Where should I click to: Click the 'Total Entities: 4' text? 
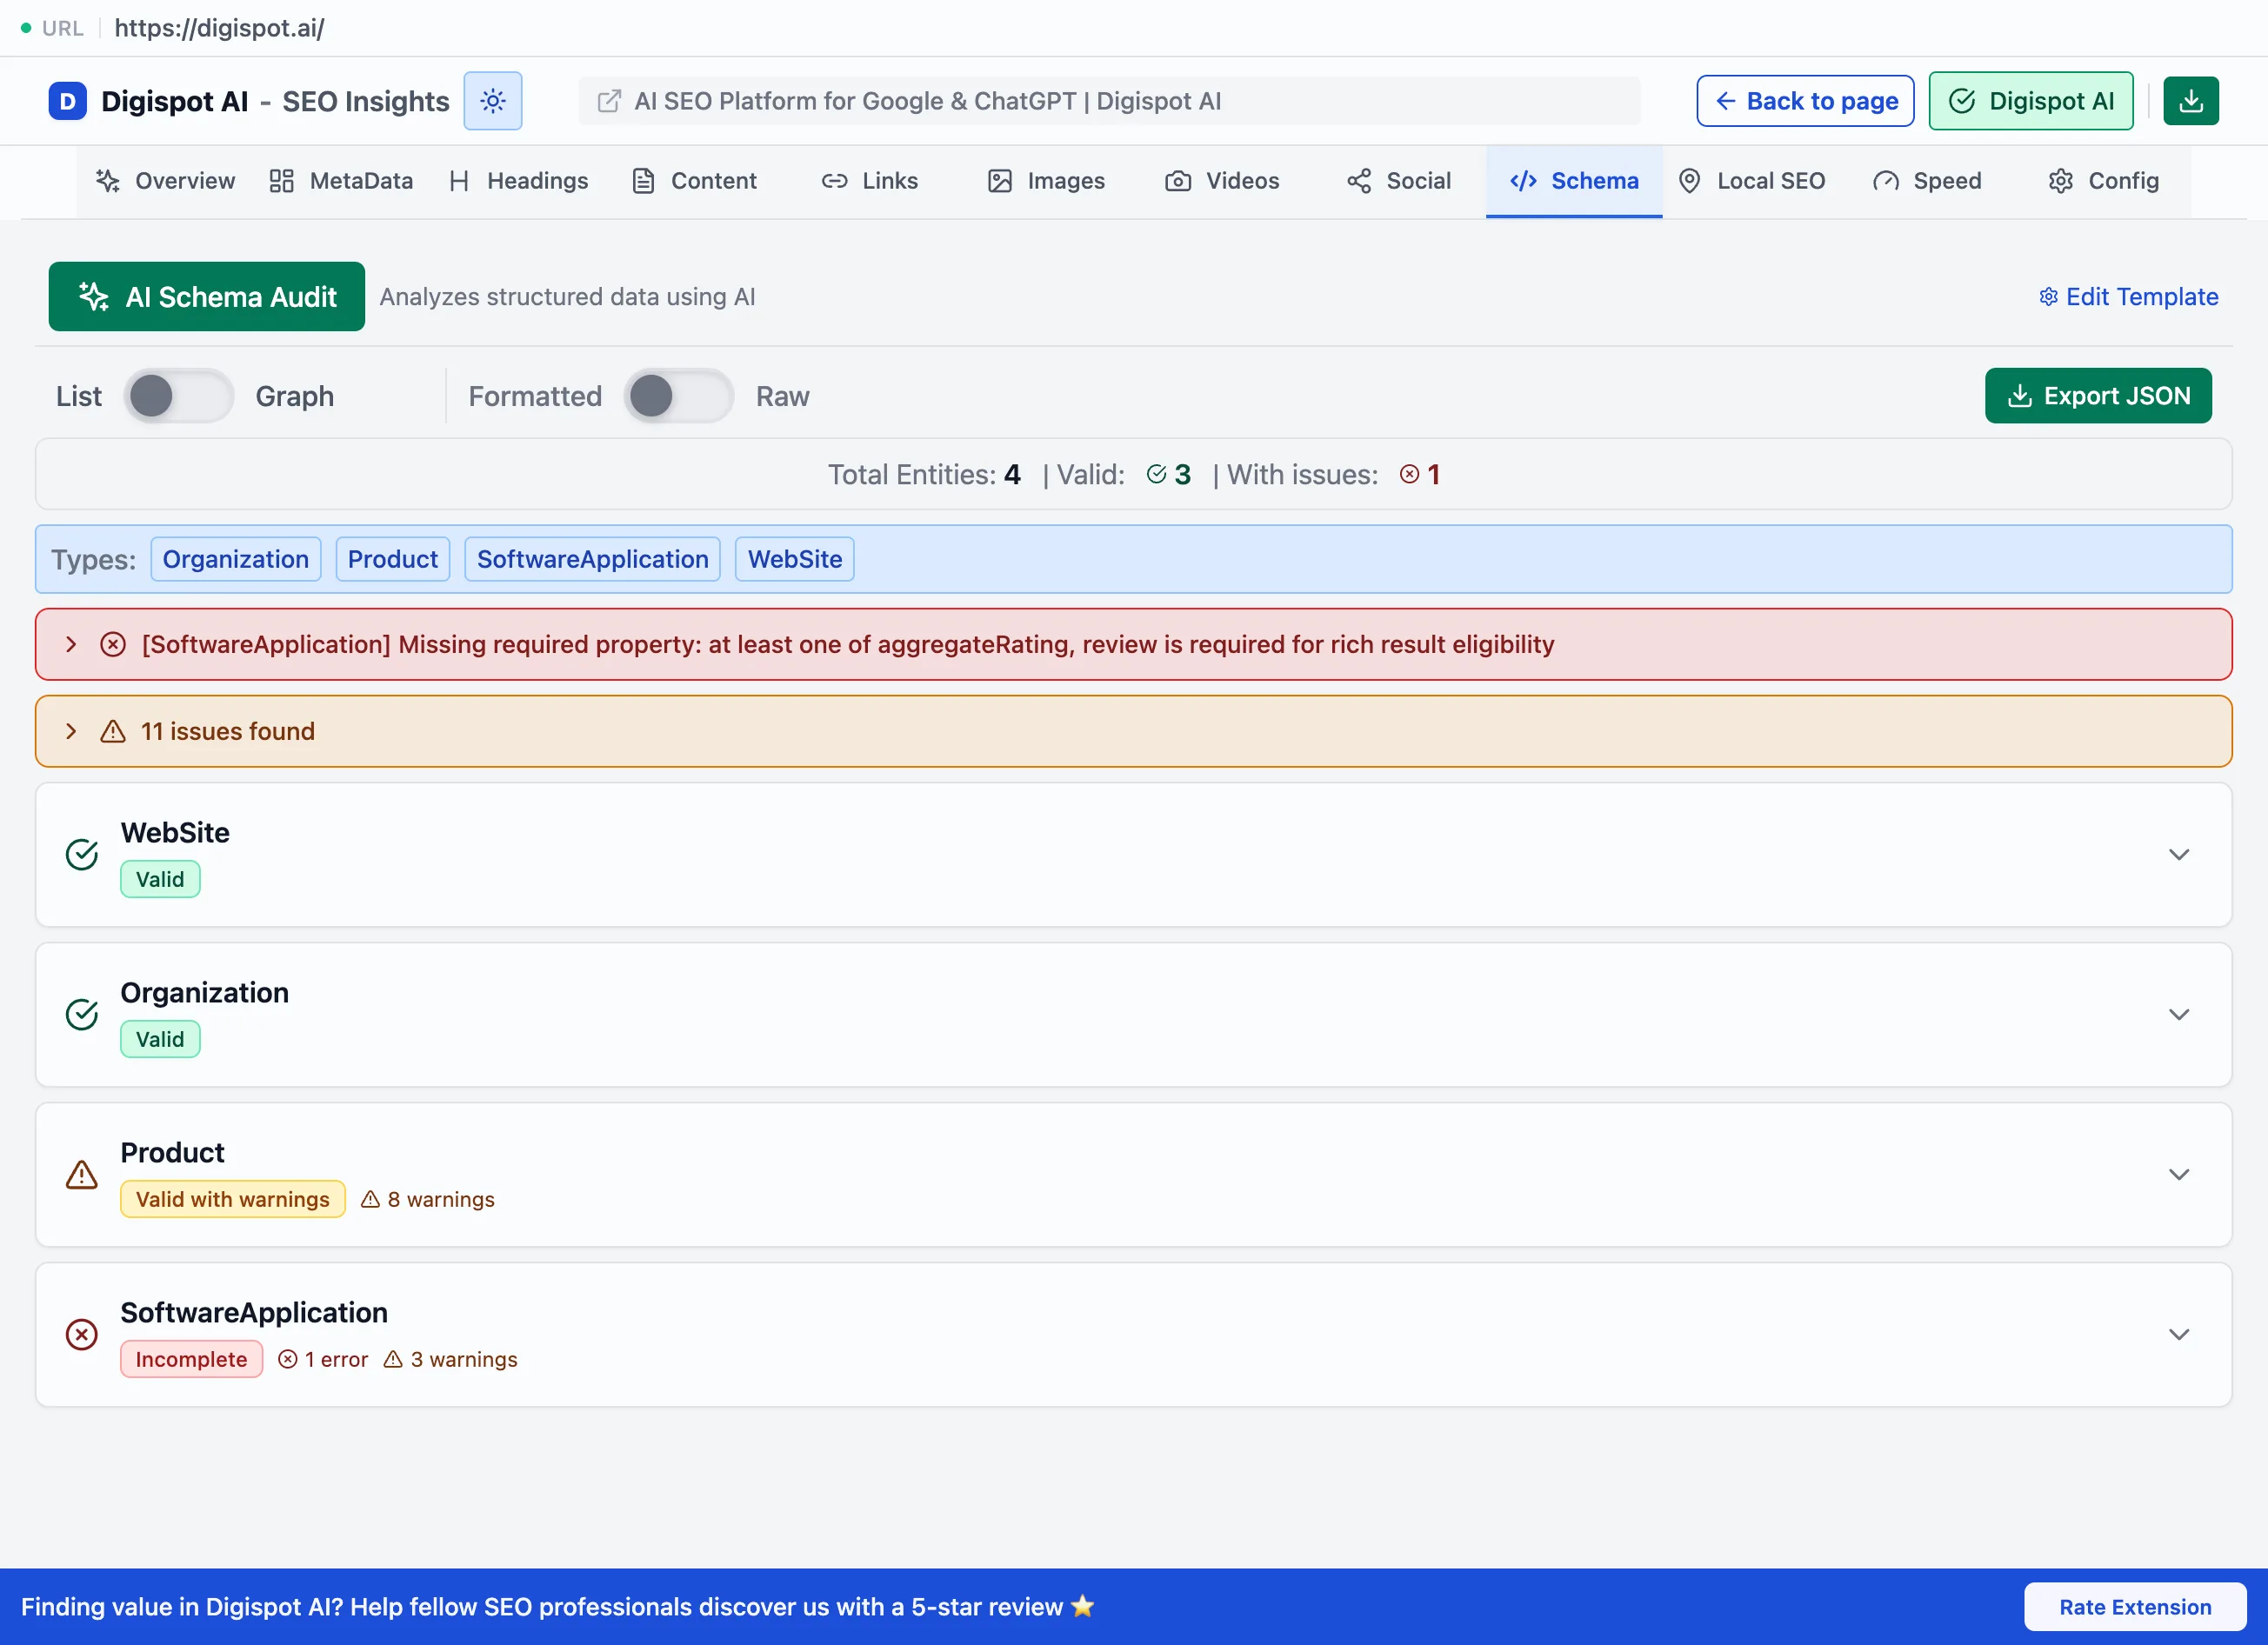[924, 474]
